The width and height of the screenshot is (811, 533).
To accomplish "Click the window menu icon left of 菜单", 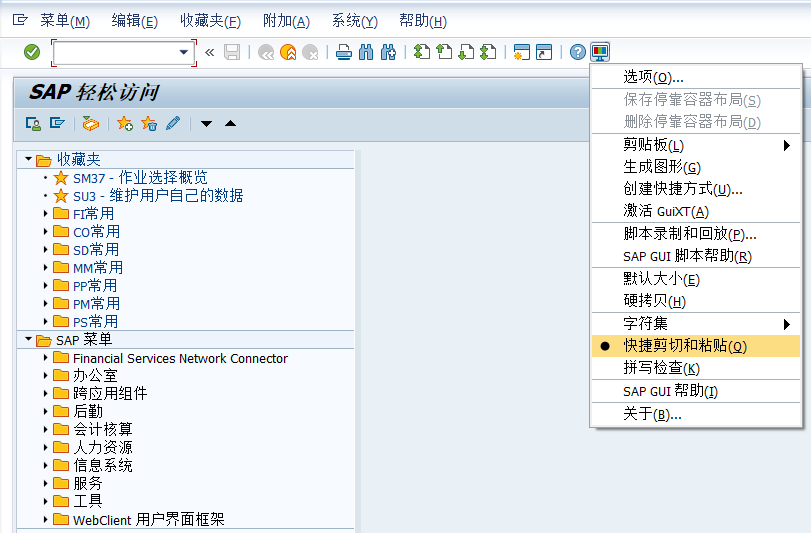I will click(20, 20).
